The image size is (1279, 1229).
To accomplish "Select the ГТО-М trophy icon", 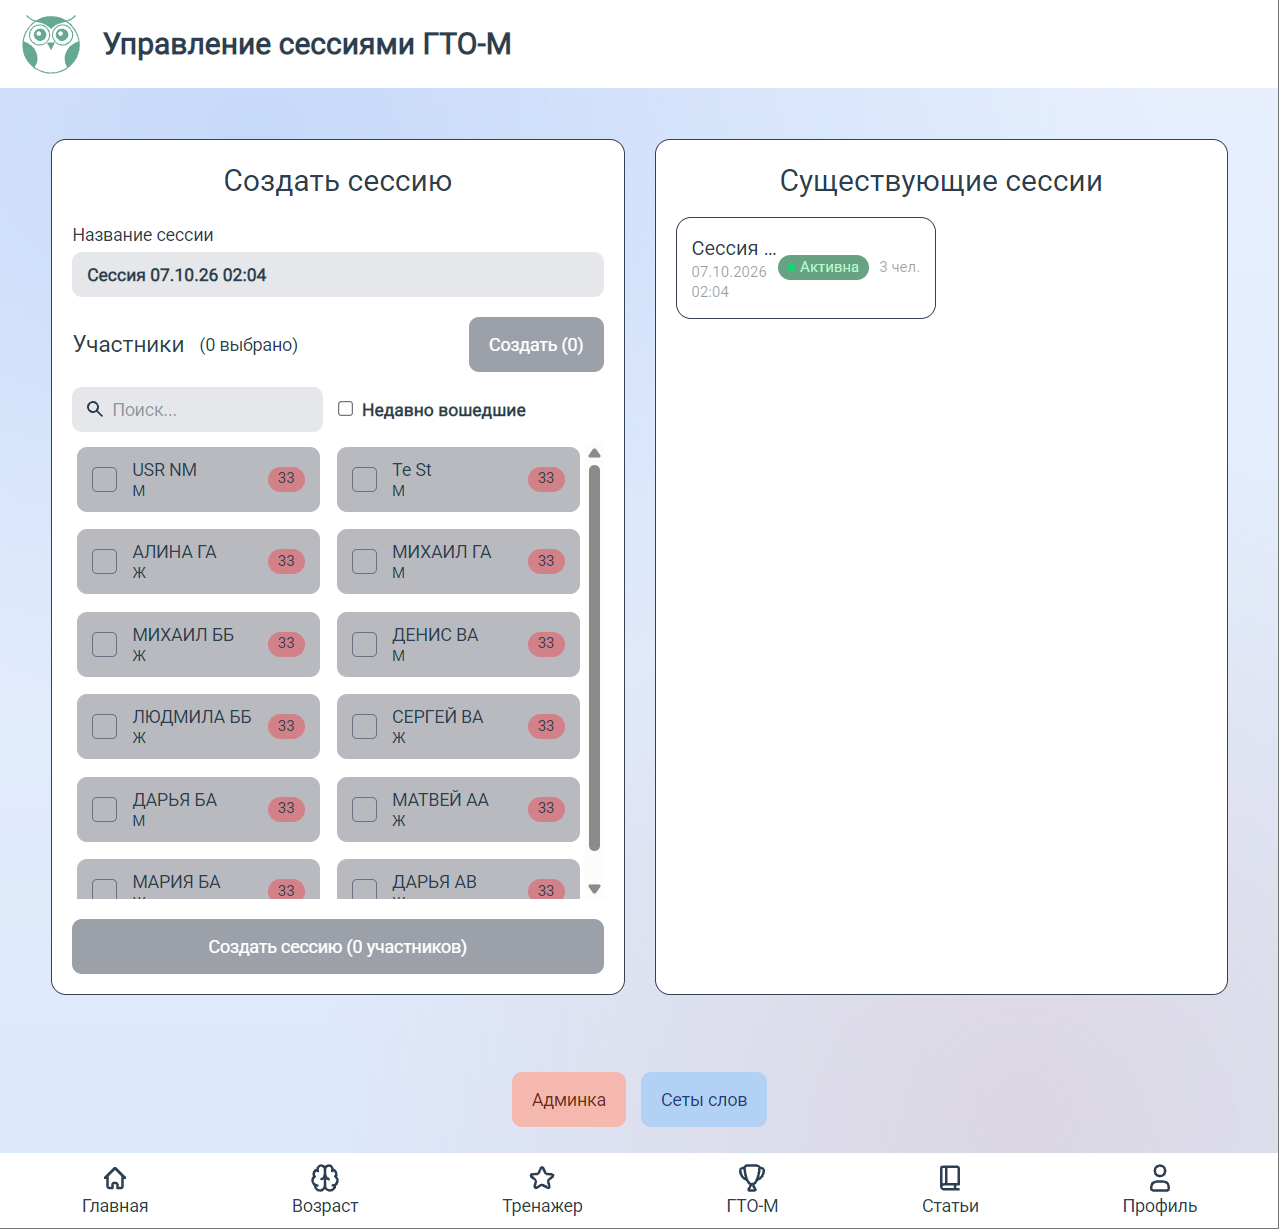I will tap(752, 1178).
